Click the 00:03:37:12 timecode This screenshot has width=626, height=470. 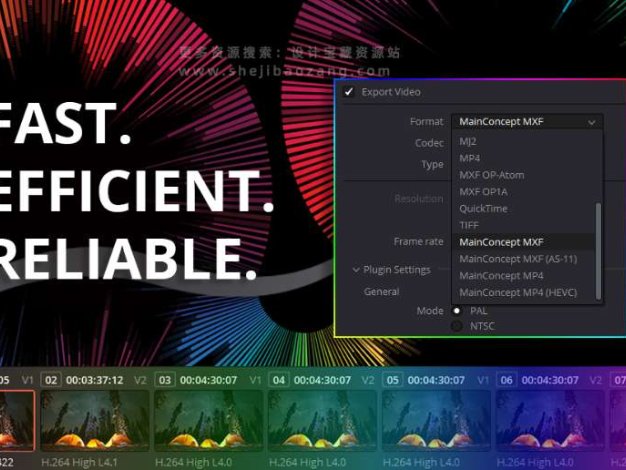click(95, 380)
